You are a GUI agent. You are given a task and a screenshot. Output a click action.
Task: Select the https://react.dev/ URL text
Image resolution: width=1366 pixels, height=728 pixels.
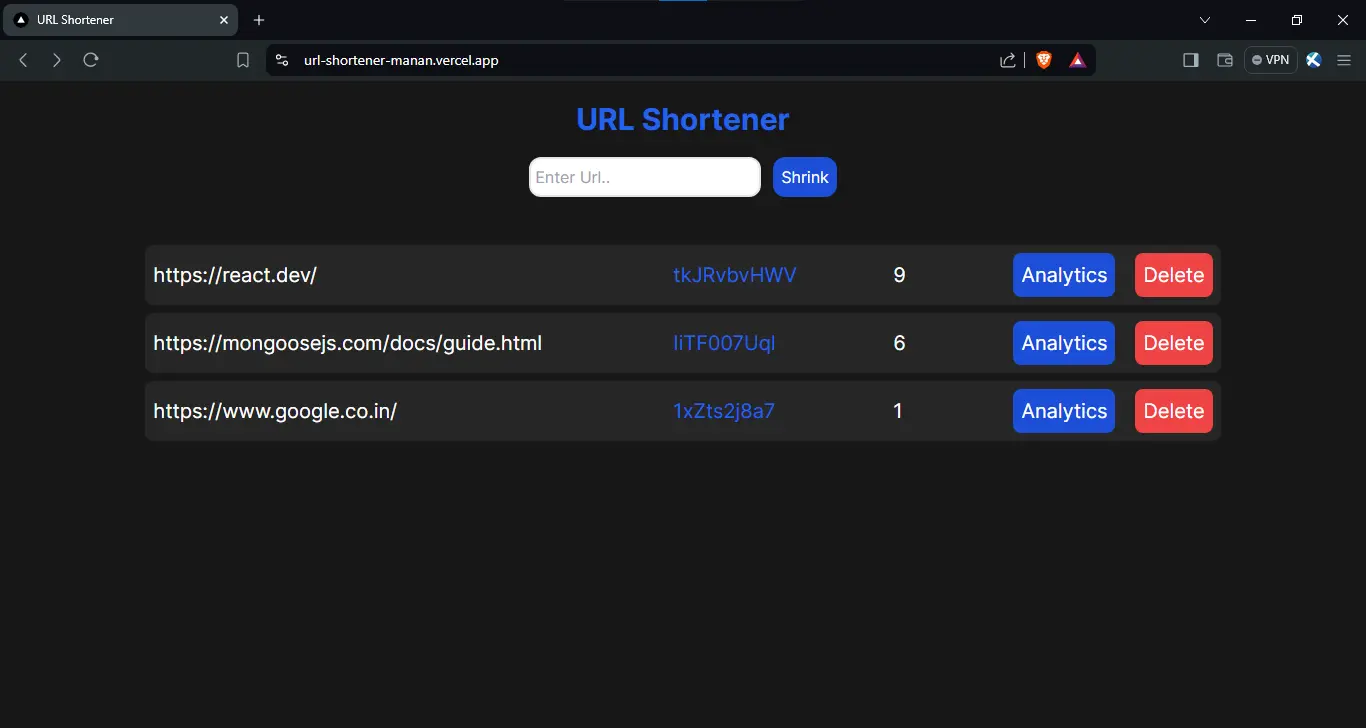click(x=235, y=275)
